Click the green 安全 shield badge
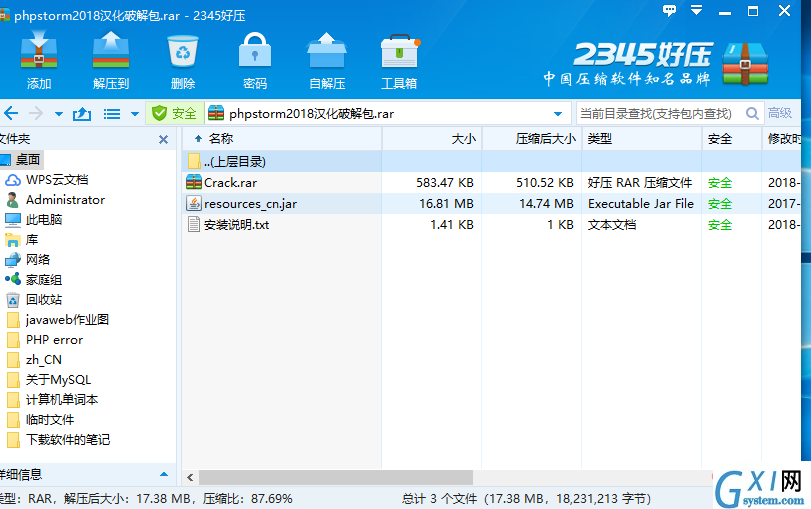 point(174,113)
